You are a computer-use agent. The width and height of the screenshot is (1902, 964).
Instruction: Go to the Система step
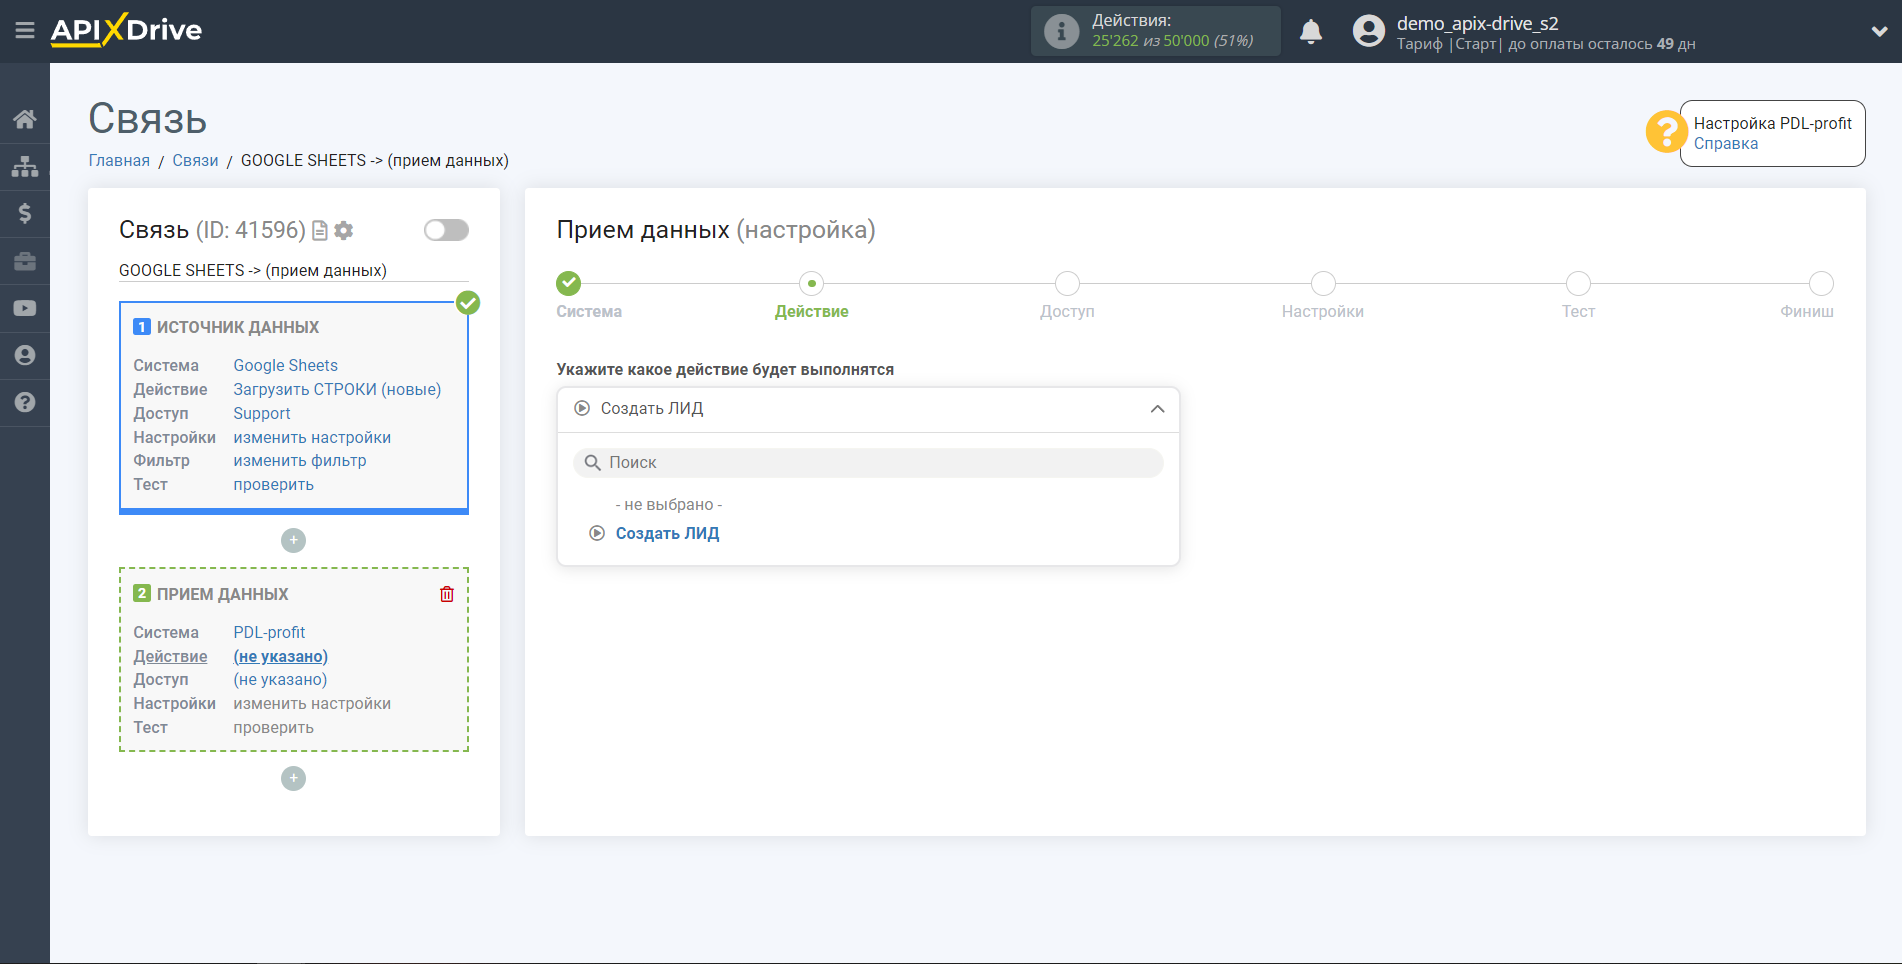click(569, 284)
